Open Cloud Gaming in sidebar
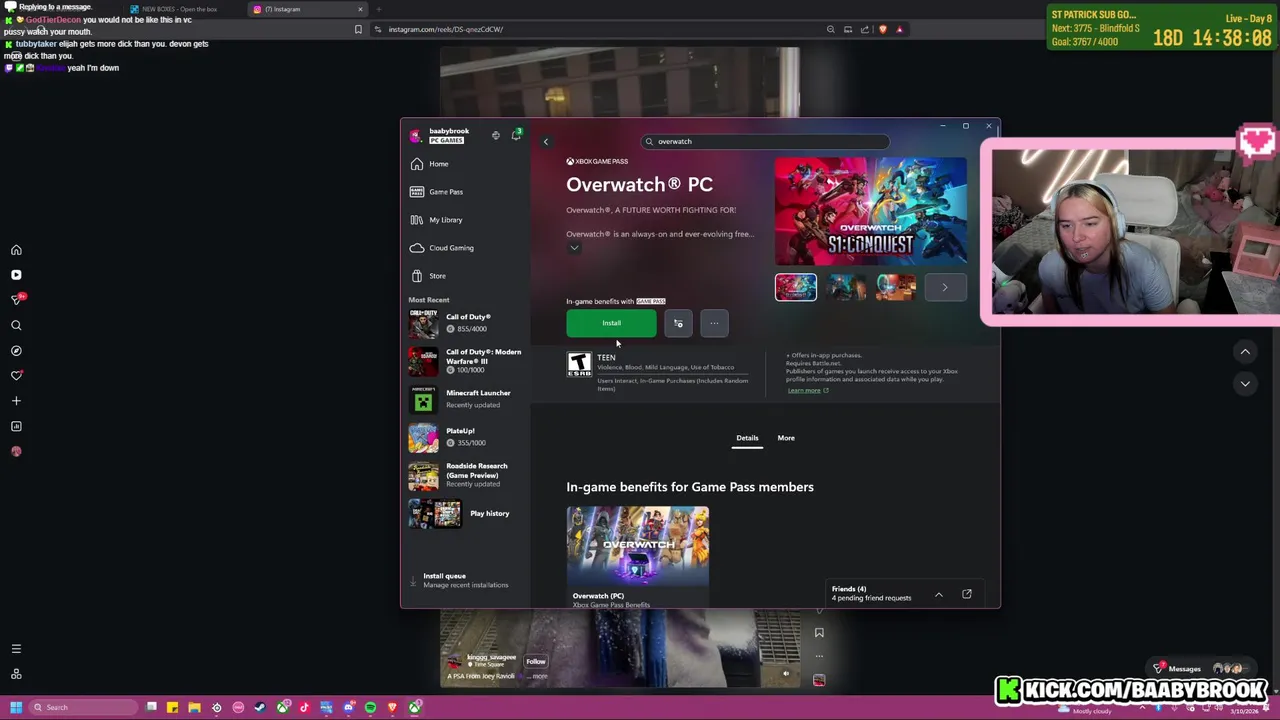 [443, 248]
